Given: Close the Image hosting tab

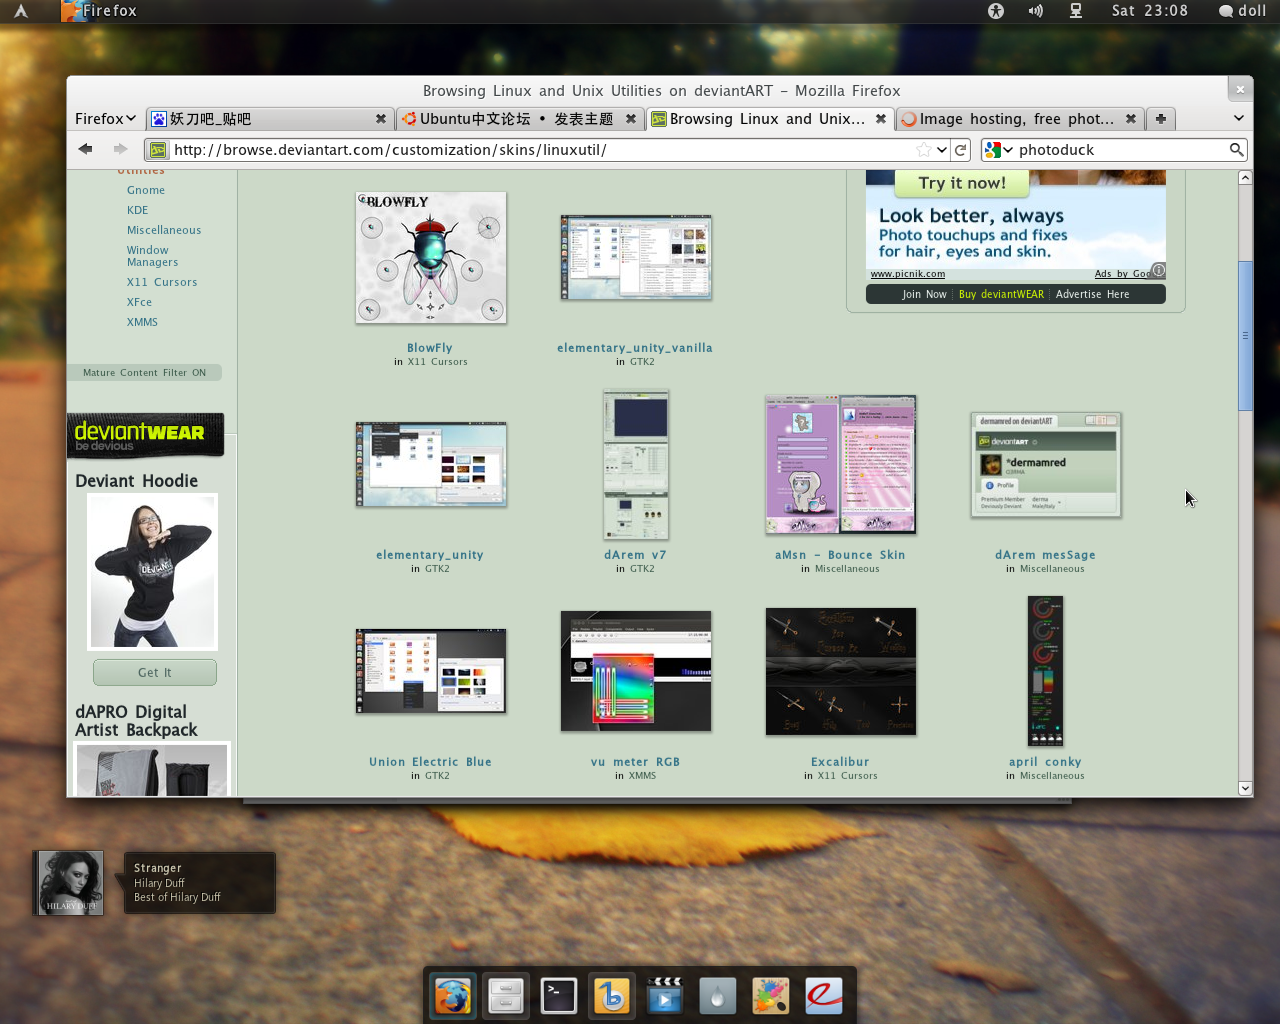Looking at the screenshot, I should 1131,119.
